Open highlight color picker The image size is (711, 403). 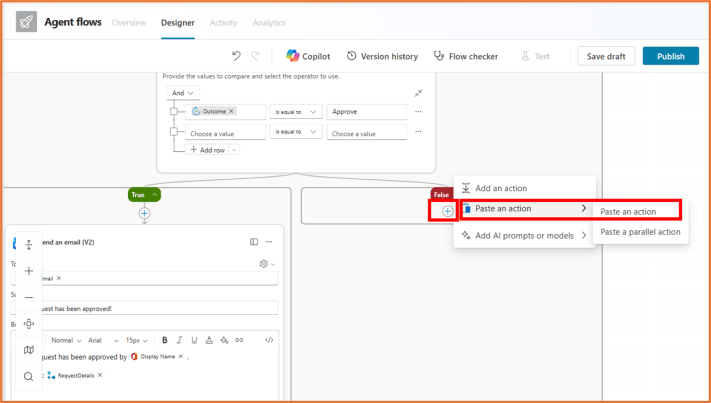click(224, 340)
